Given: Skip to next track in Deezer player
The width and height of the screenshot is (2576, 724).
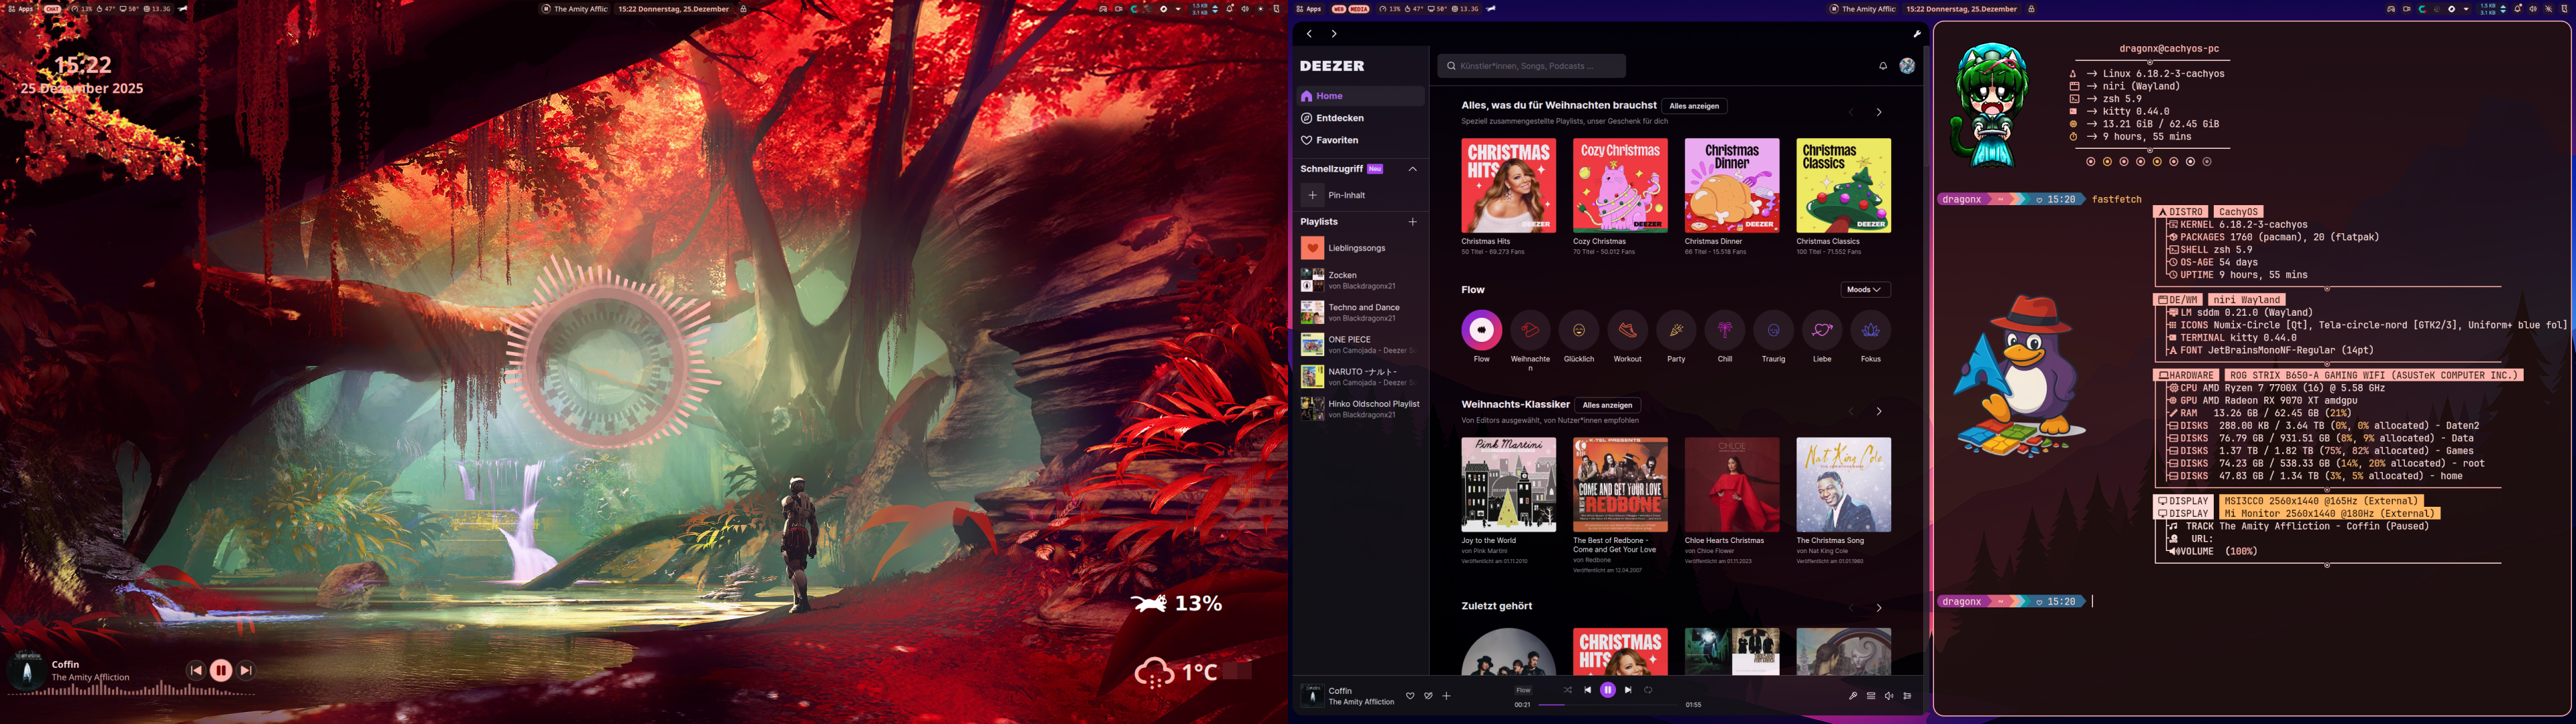Looking at the screenshot, I should [x=1628, y=690].
